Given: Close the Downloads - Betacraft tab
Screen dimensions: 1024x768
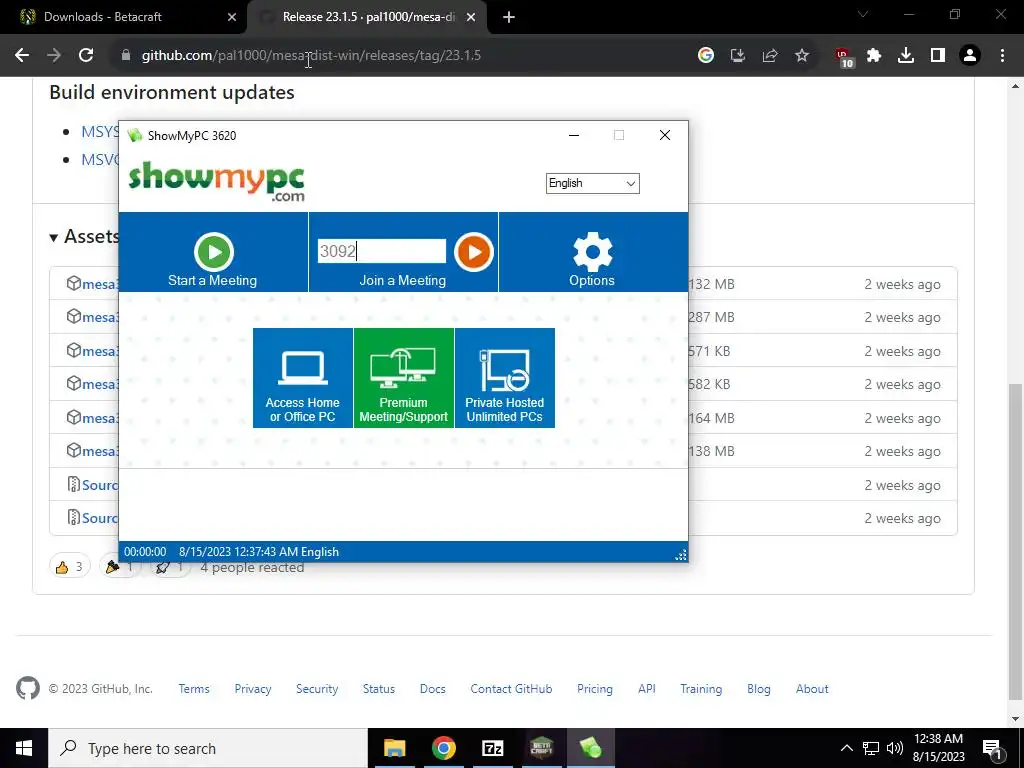Looking at the screenshot, I should (231, 17).
